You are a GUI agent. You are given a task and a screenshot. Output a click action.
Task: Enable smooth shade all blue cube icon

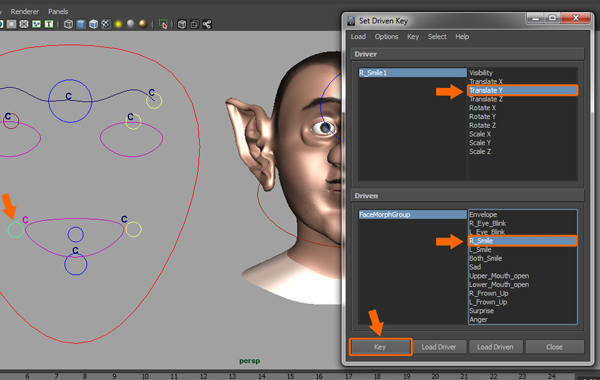81,24
